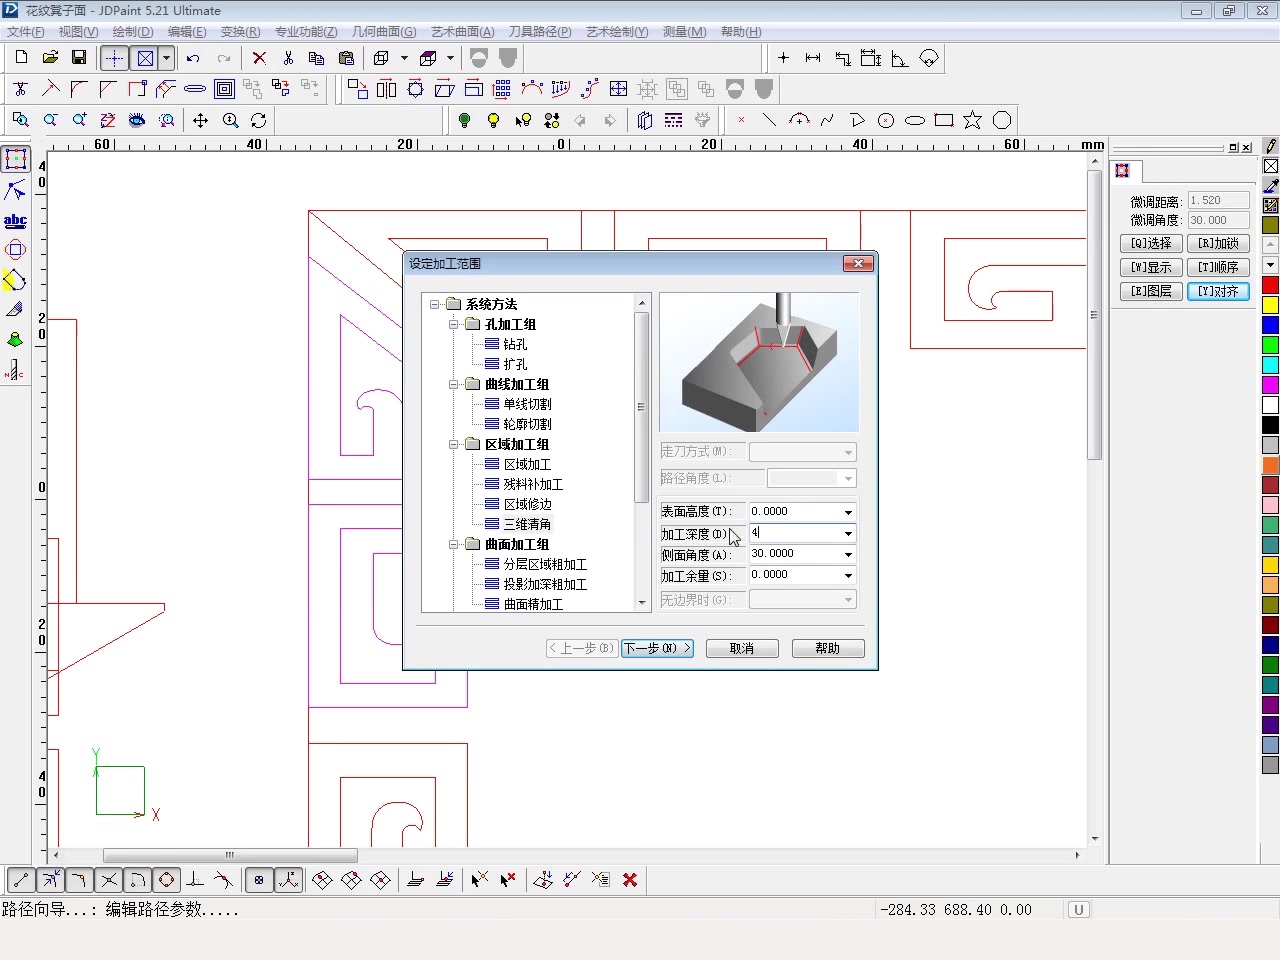Select the Pan move view tool
The height and width of the screenshot is (960, 1280).
pyautogui.click(x=201, y=120)
